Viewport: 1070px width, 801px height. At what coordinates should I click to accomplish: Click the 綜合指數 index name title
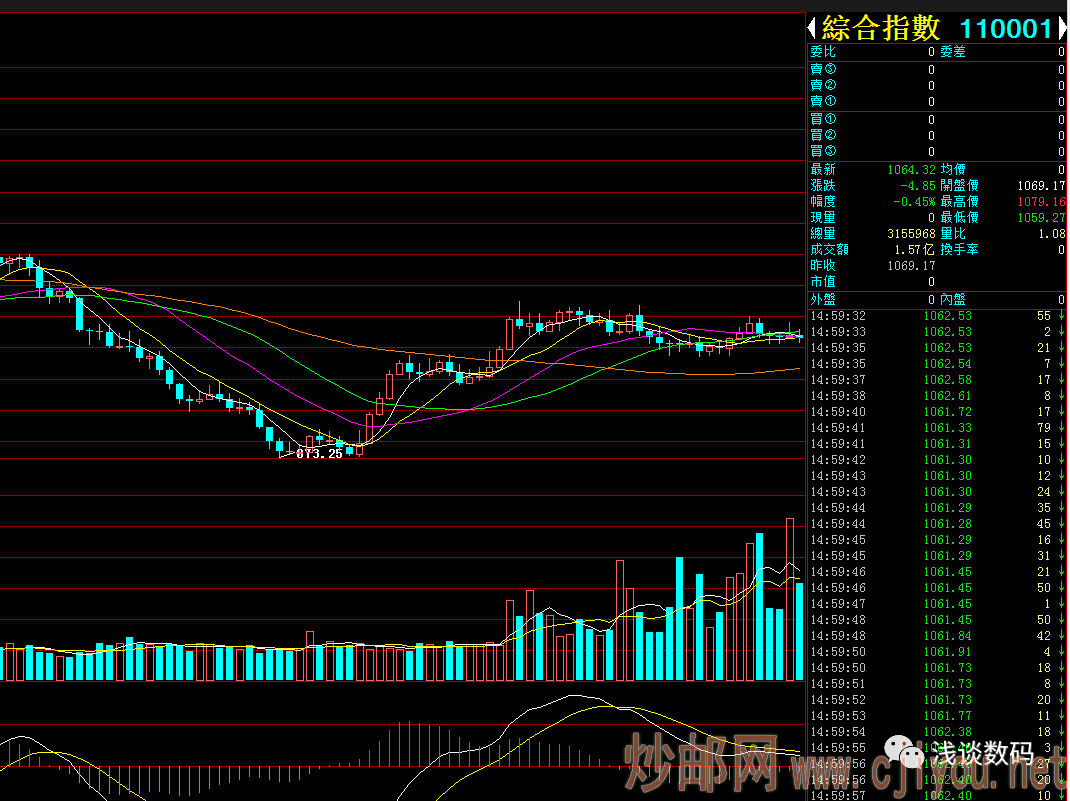[882, 28]
